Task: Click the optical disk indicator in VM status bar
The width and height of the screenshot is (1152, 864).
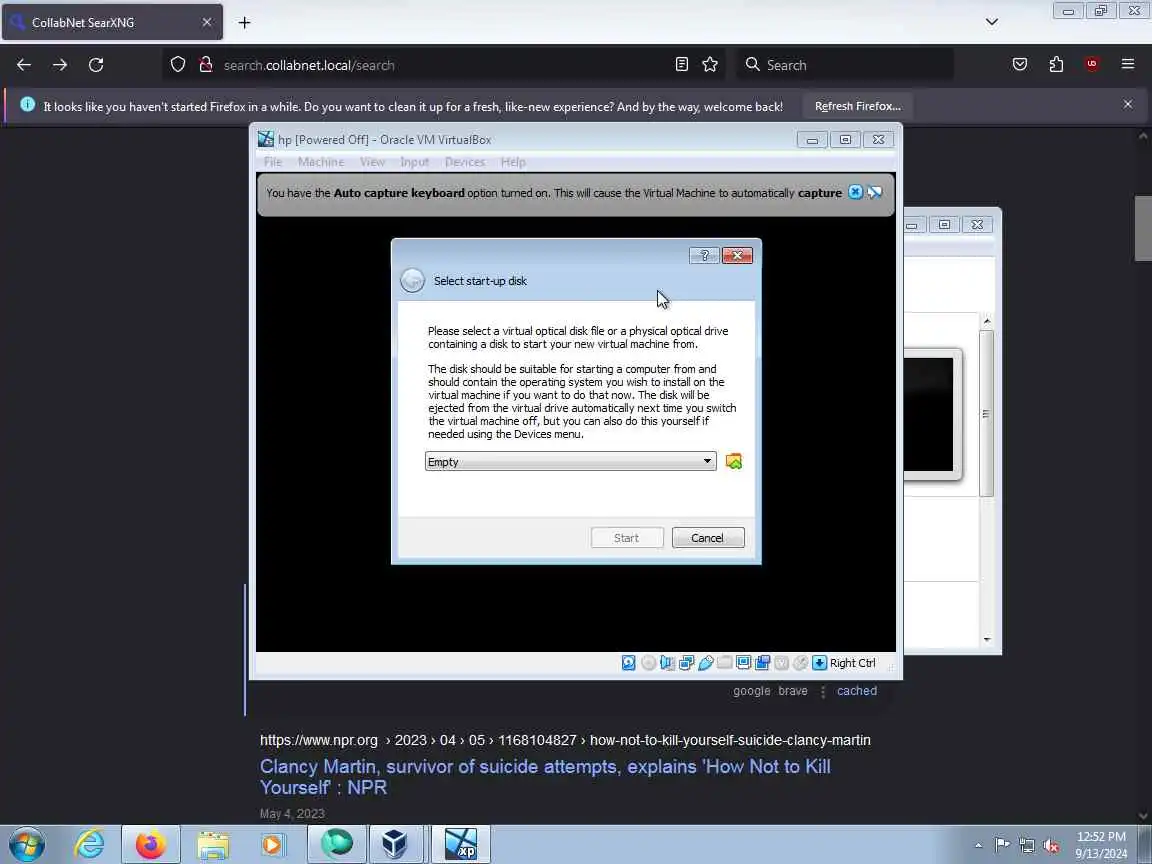Action: point(648,663)
